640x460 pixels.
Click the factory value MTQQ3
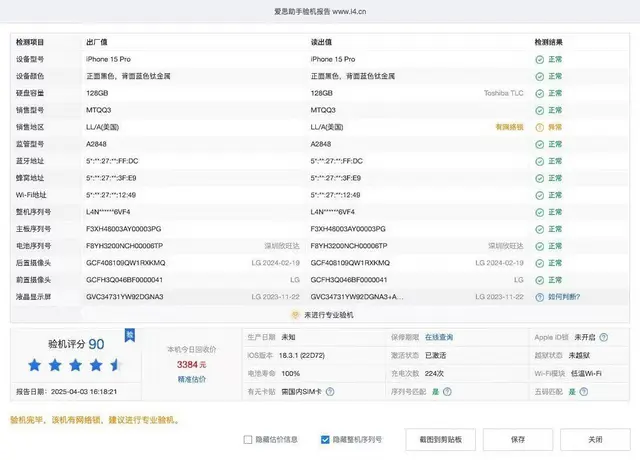coord(98,110)
